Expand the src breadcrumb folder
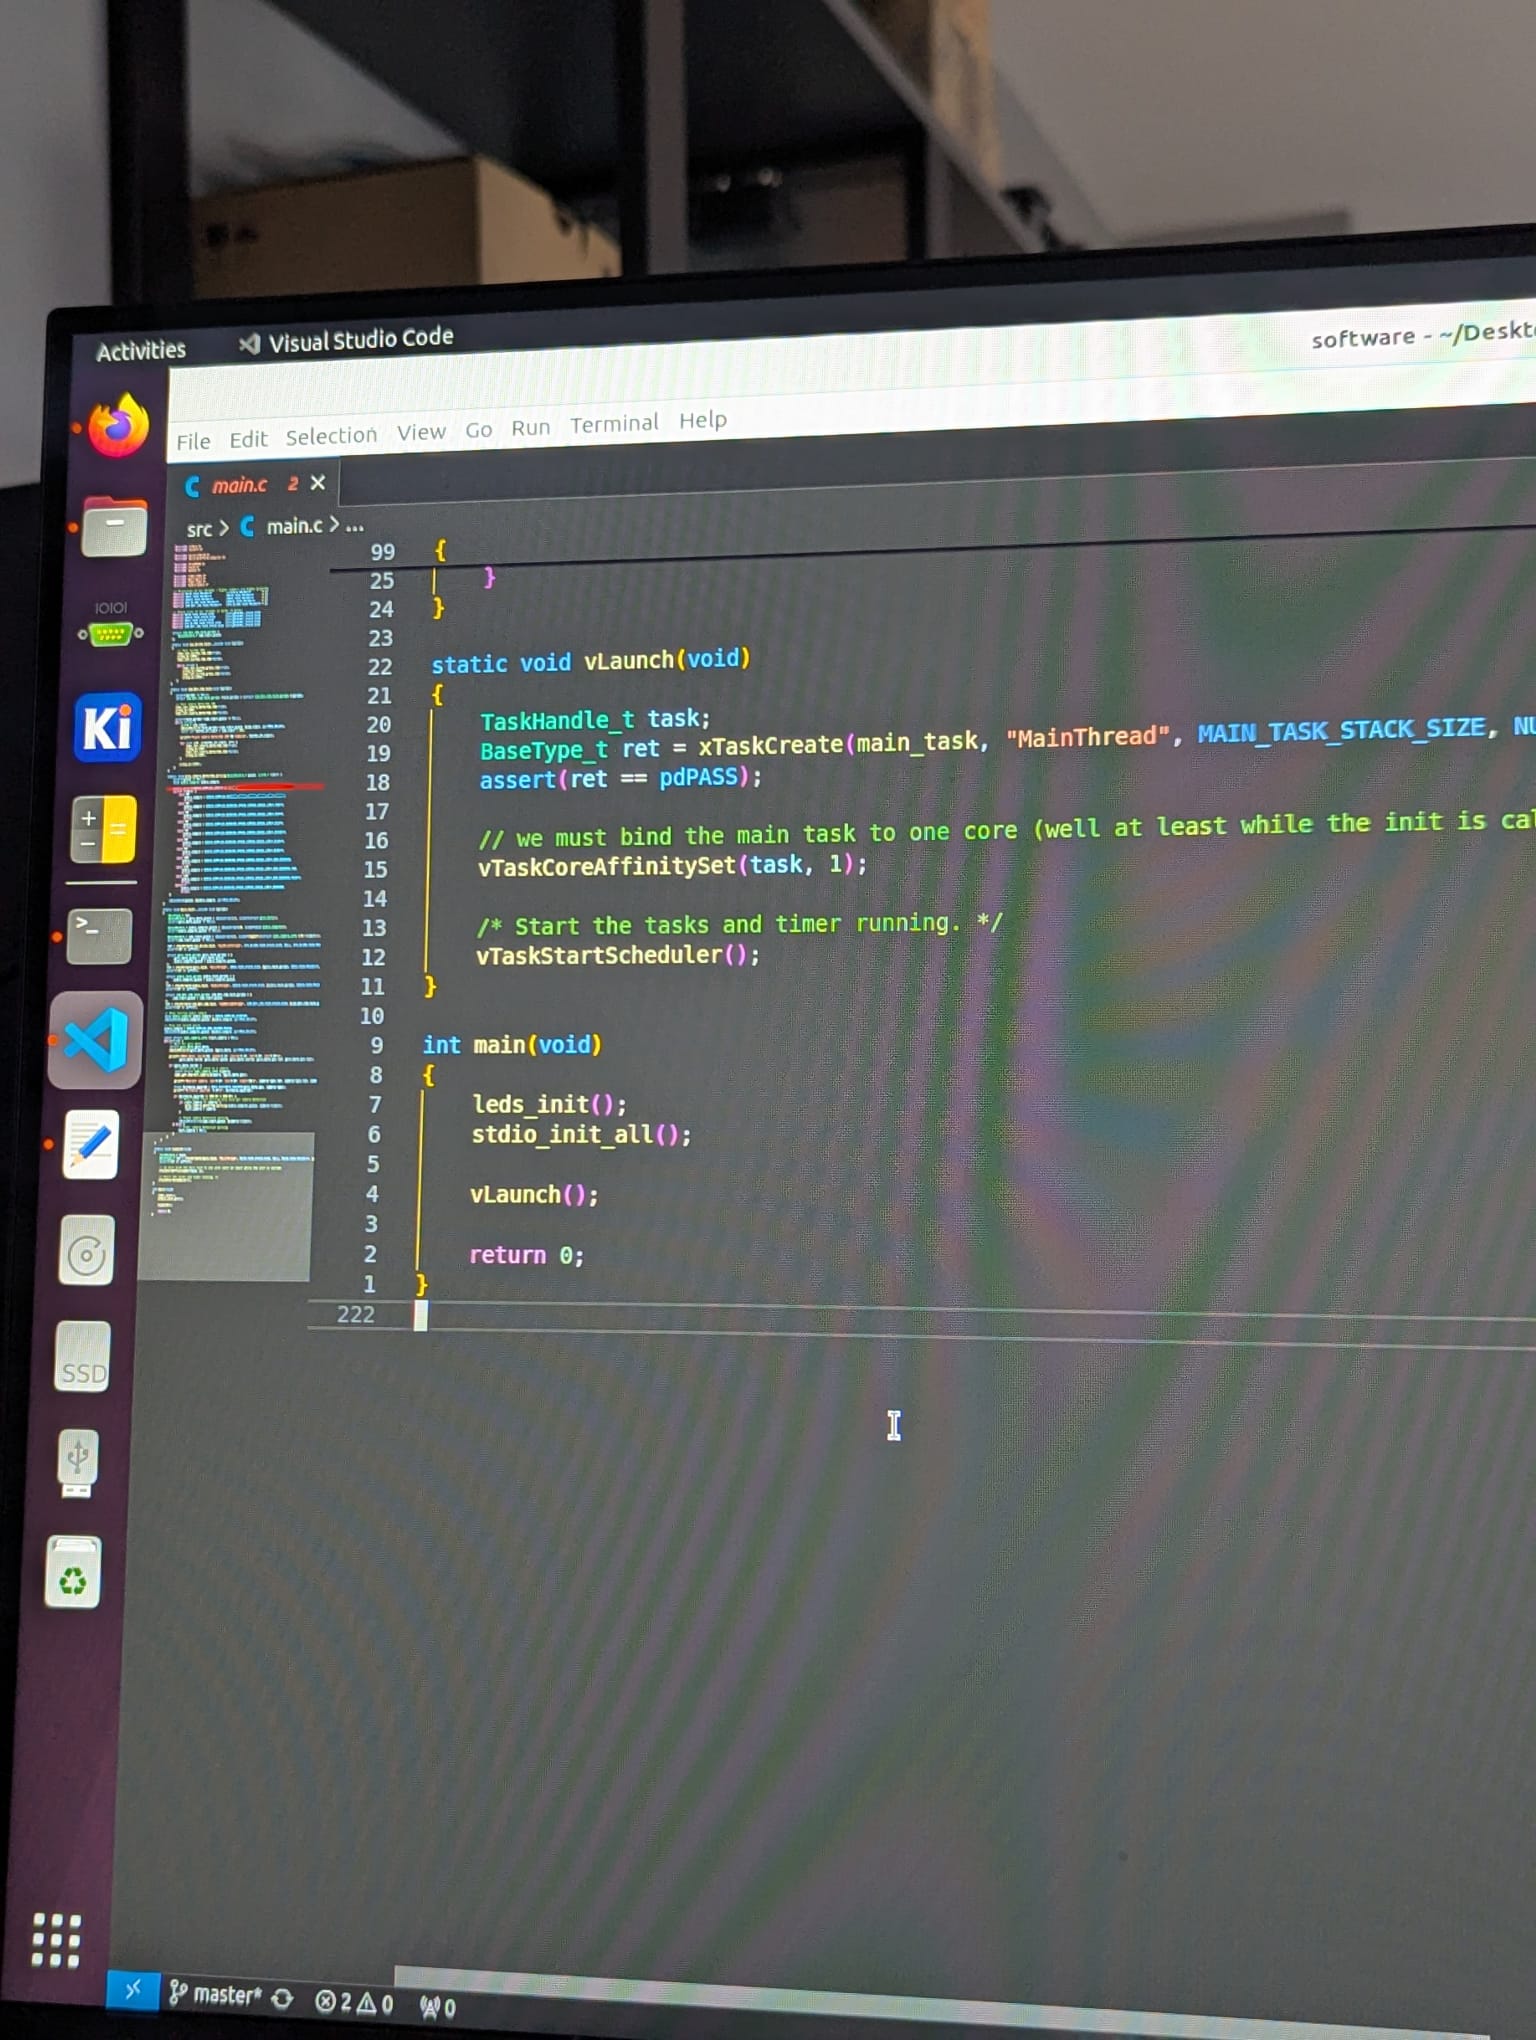The width and height of the screenshot is (1536, 2040). click(x=199, y=530)
